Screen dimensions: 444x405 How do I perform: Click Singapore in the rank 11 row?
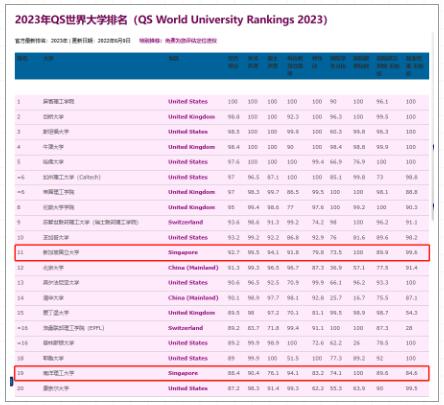pyautogui.click(x=183, y=252)
